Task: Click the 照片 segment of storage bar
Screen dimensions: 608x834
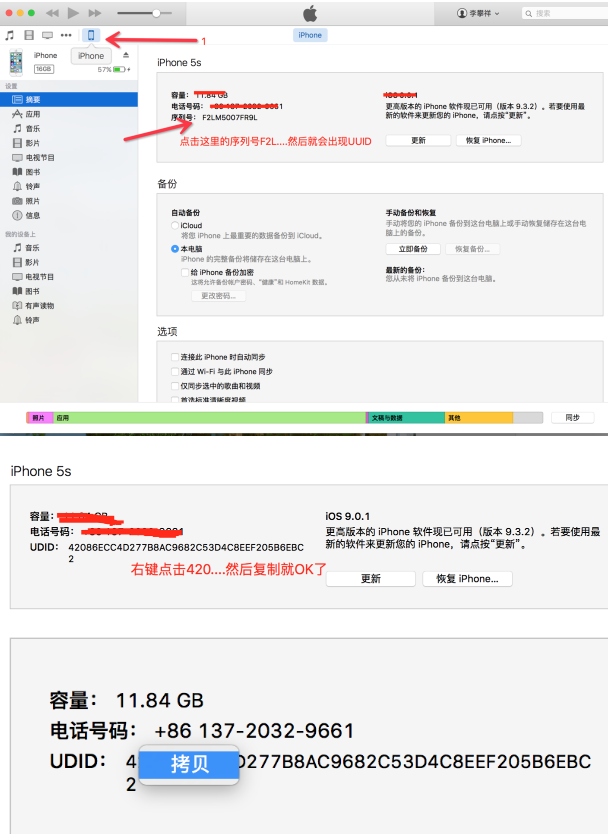Action: click(40, 418)
